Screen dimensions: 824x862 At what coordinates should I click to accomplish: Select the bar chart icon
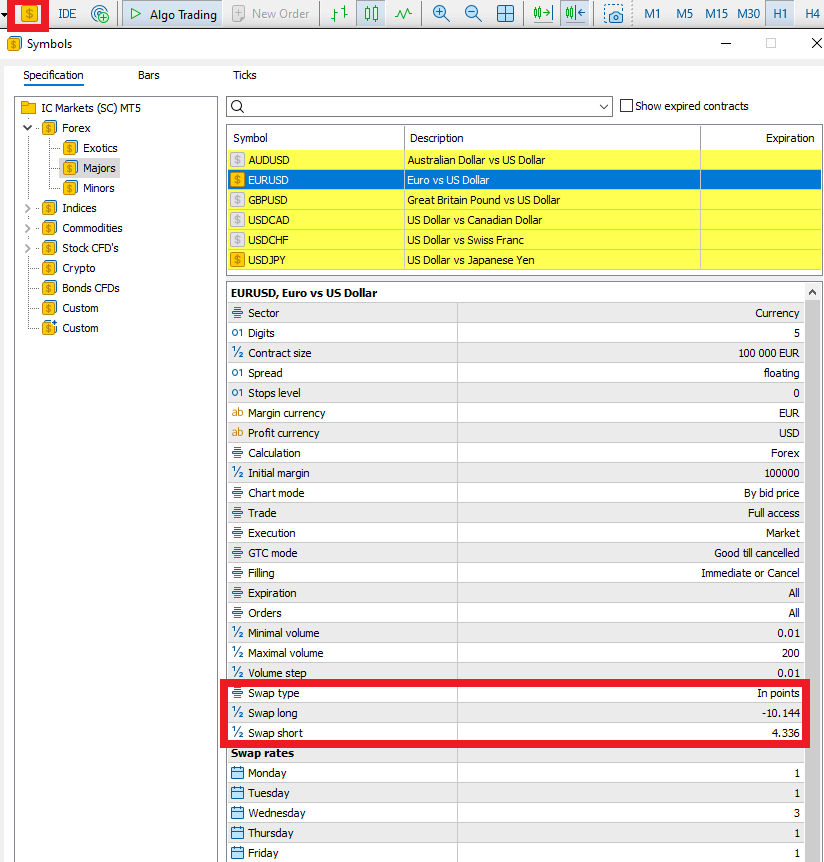(340, 14)
